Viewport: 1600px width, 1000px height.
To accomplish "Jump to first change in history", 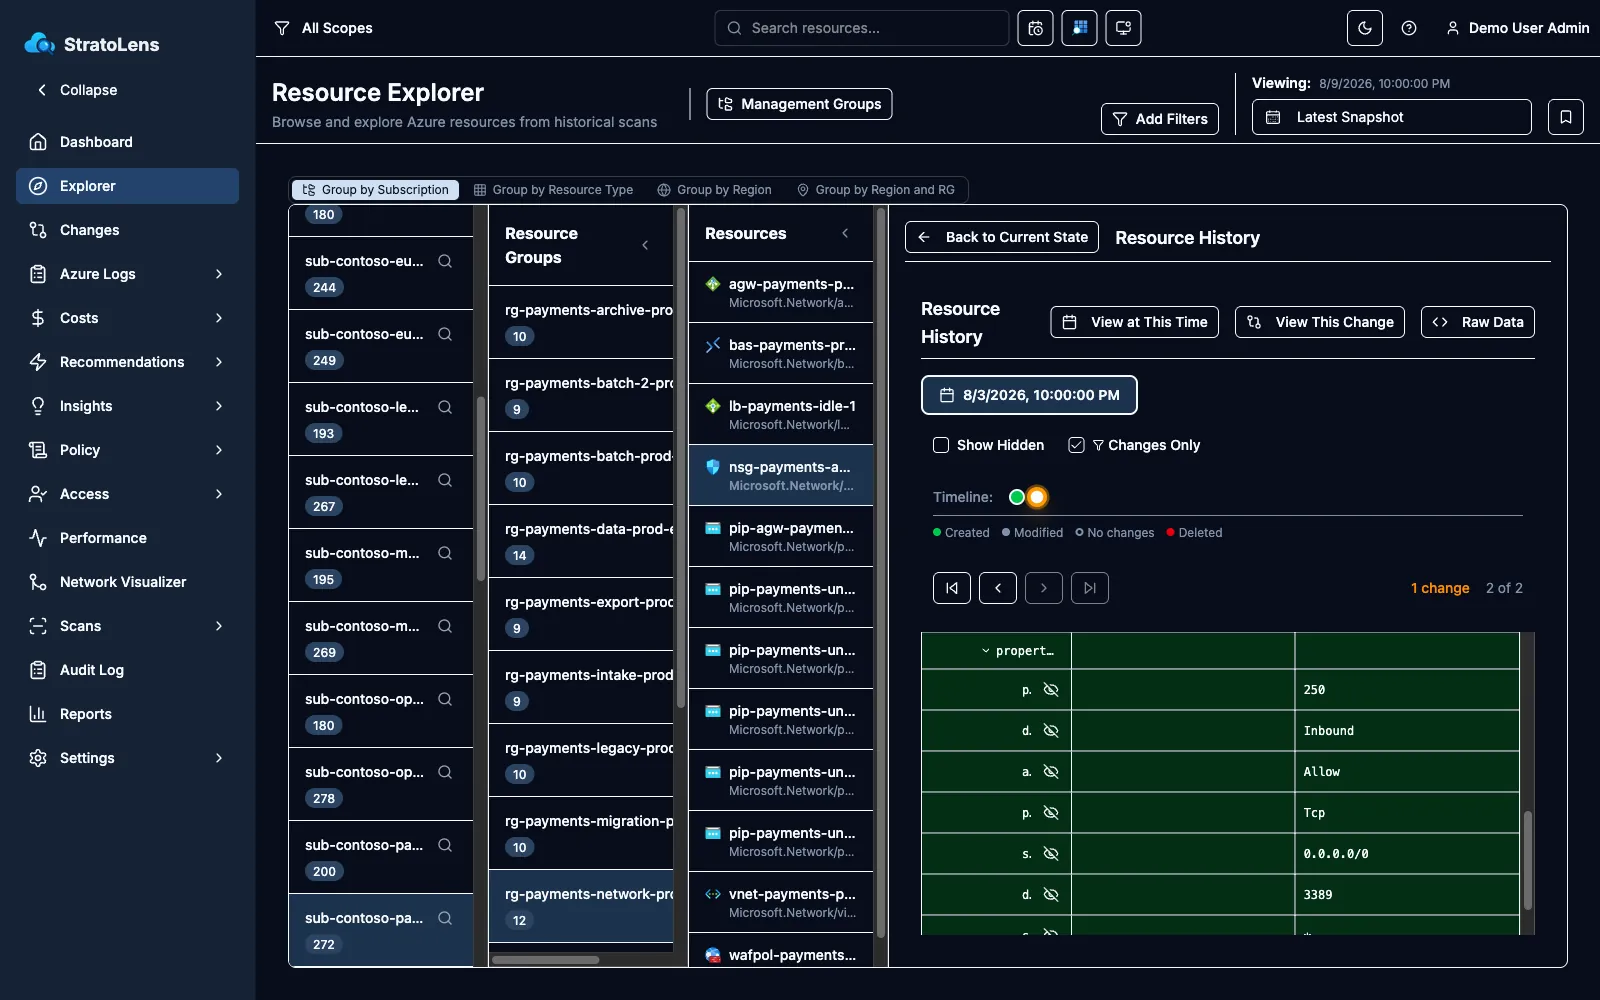I will pos(952,588).
